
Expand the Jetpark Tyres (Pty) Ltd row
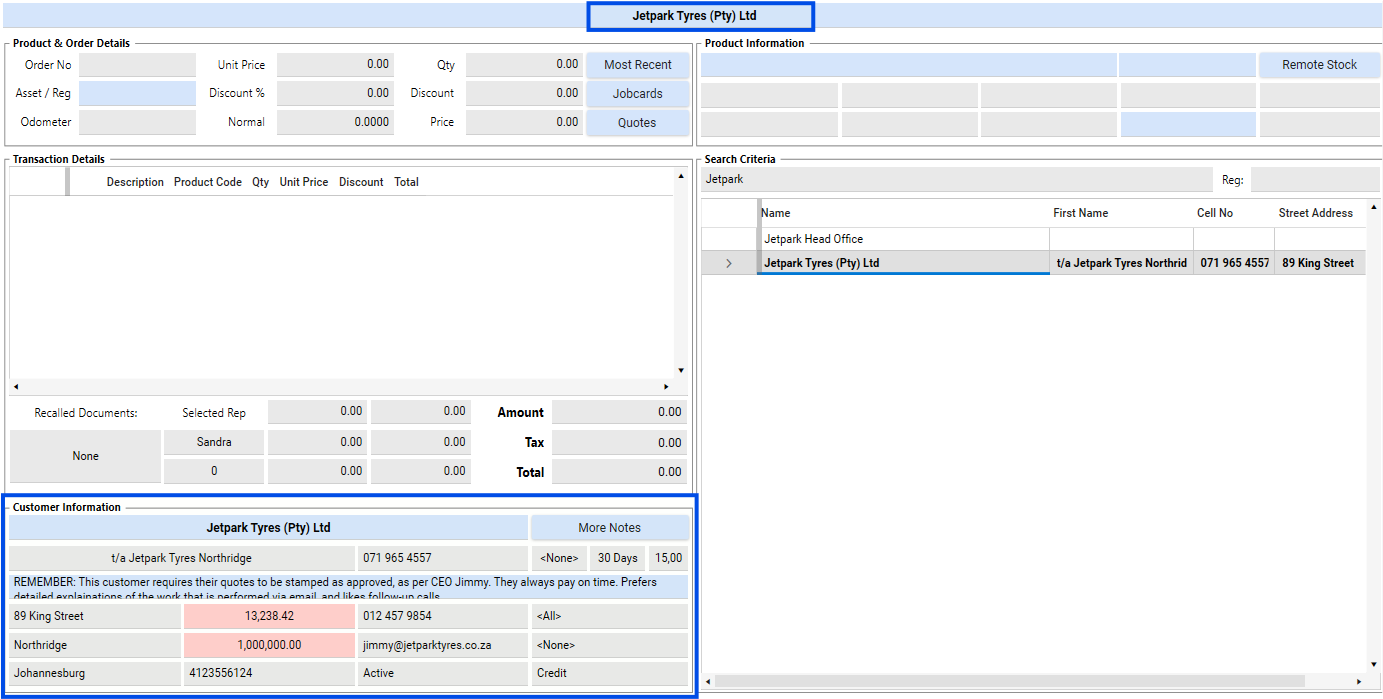pos(729,263)
